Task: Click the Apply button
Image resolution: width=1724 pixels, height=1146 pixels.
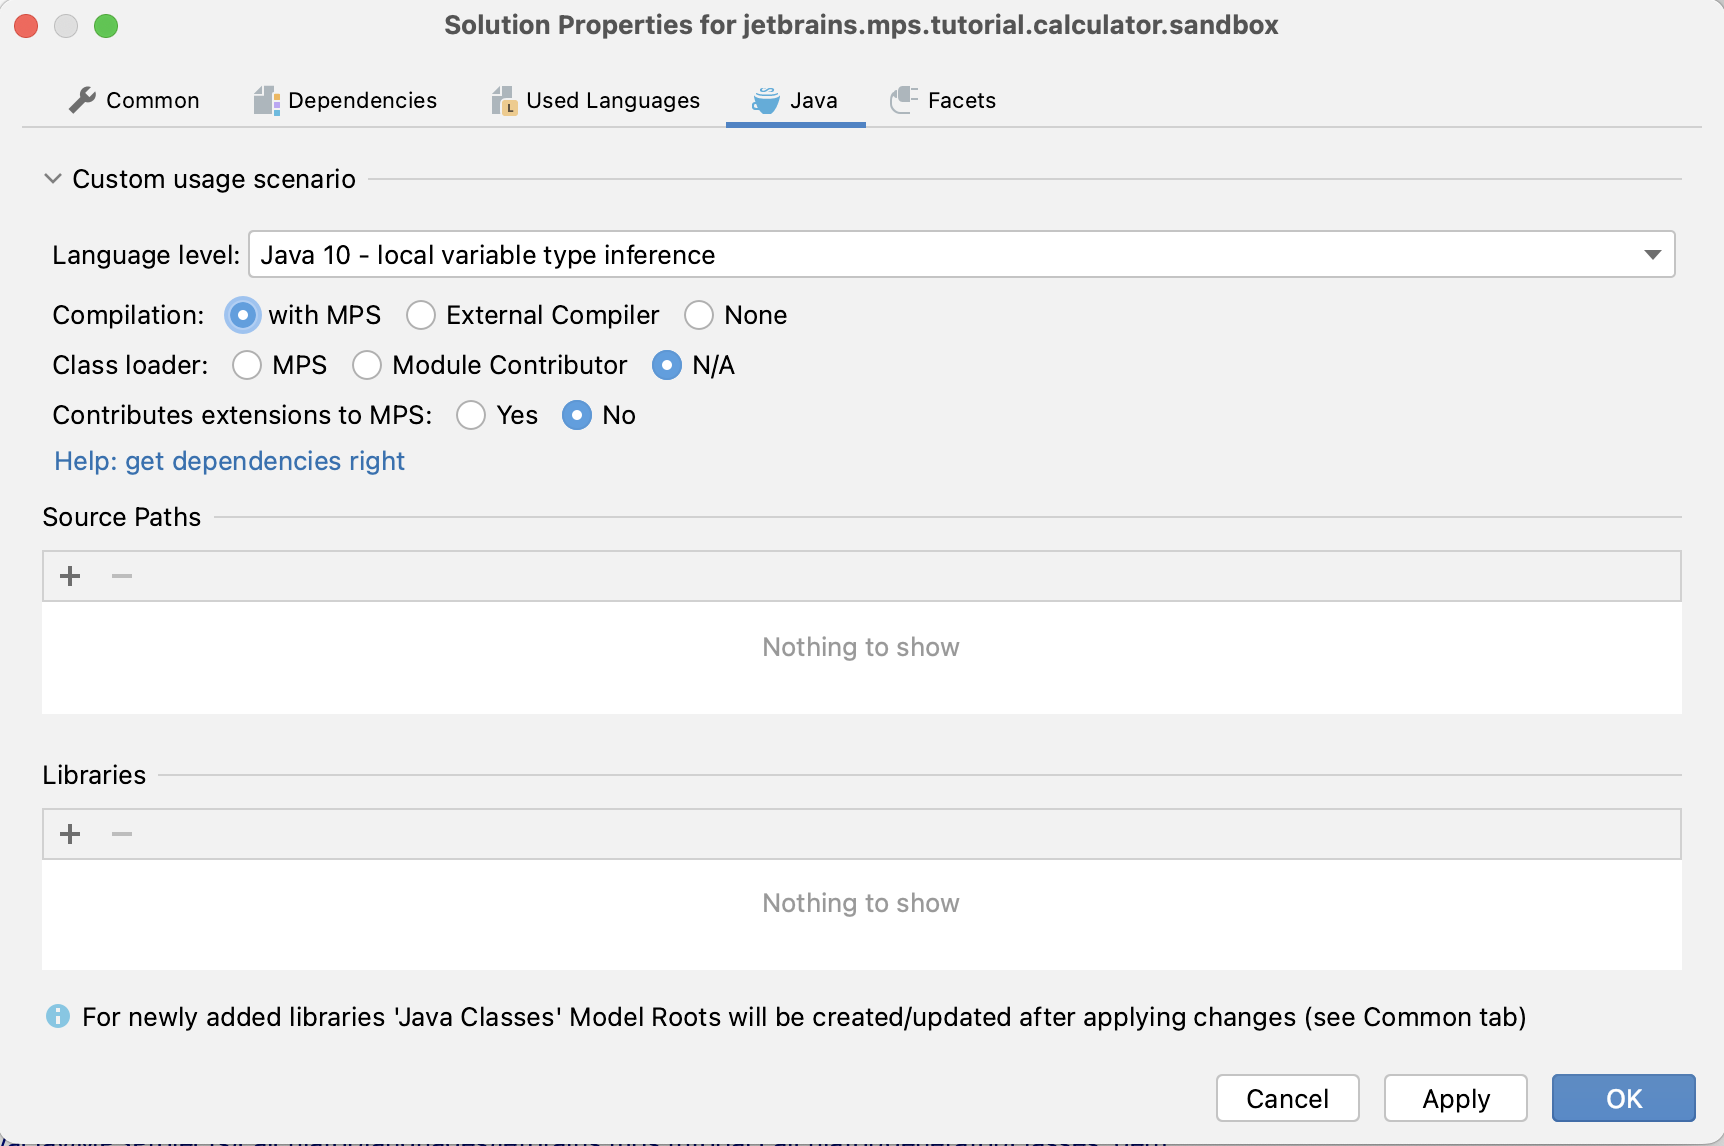Action: (x=1455, y=1099)
